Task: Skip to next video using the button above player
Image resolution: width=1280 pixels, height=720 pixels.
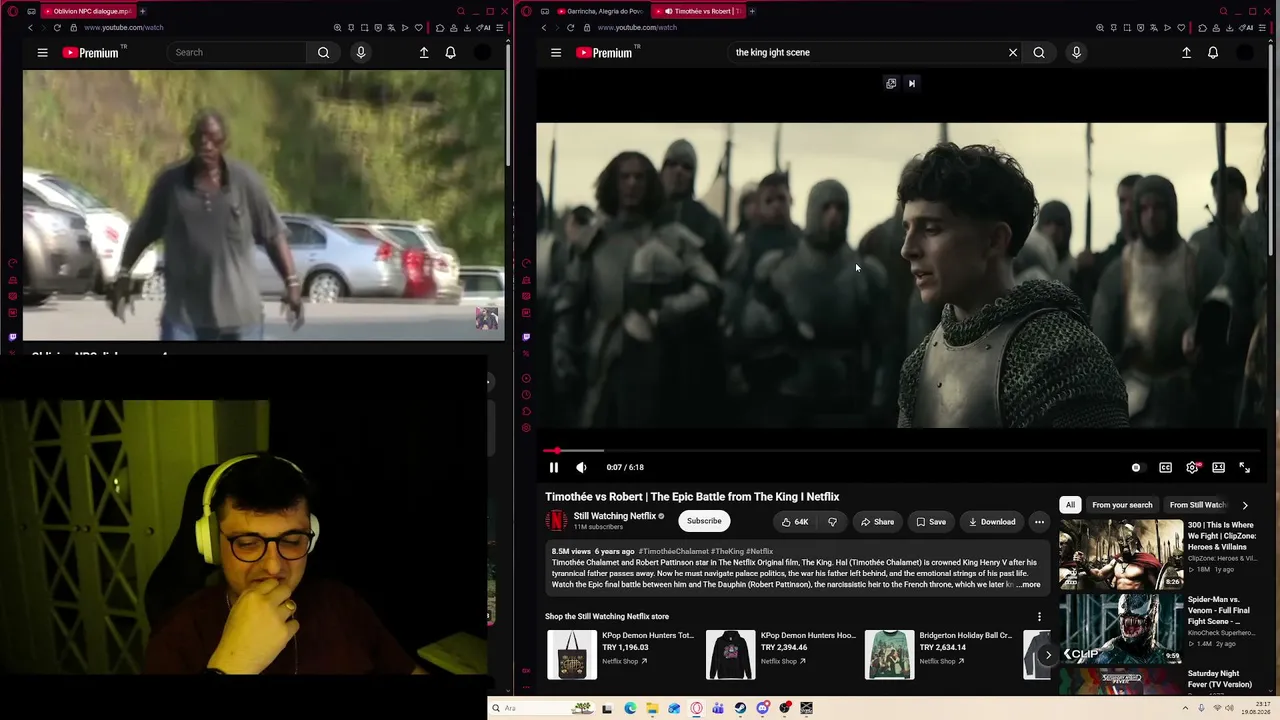Action: (x=912, y=83)
